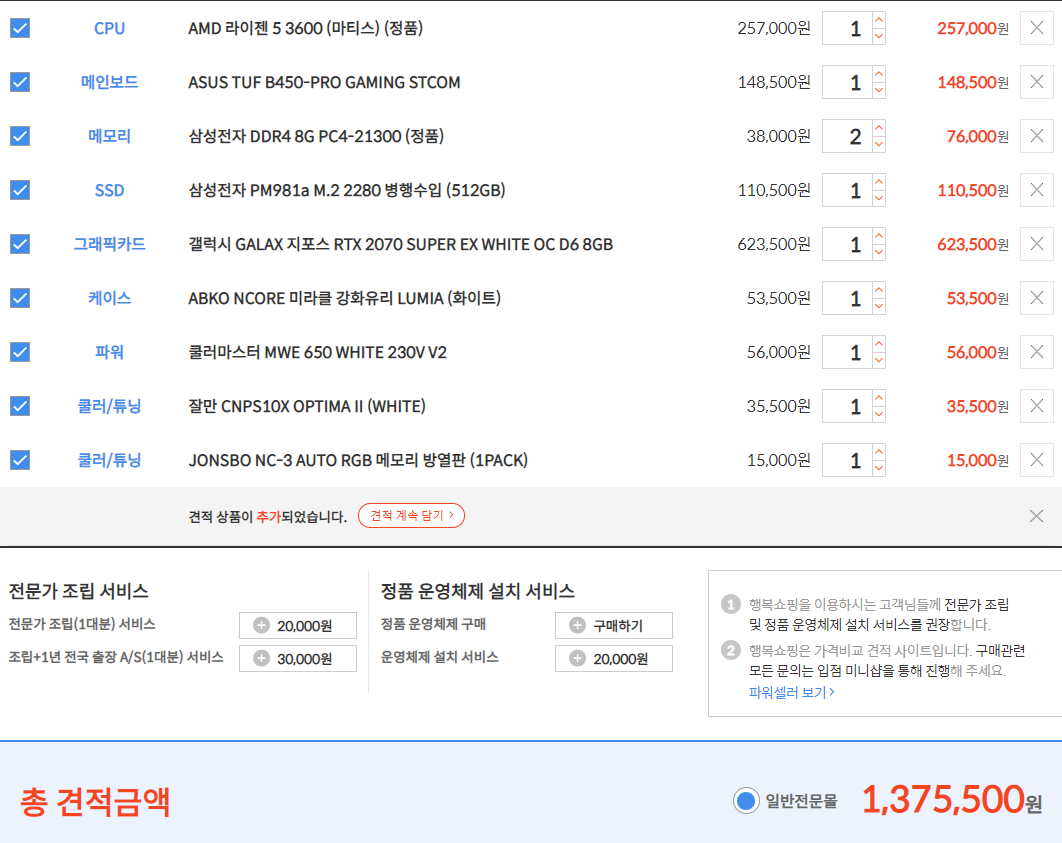Remove 삼성전자 DDR4 8G memory with X
Screen dimensions: 1062x843
click(1036, 136)
